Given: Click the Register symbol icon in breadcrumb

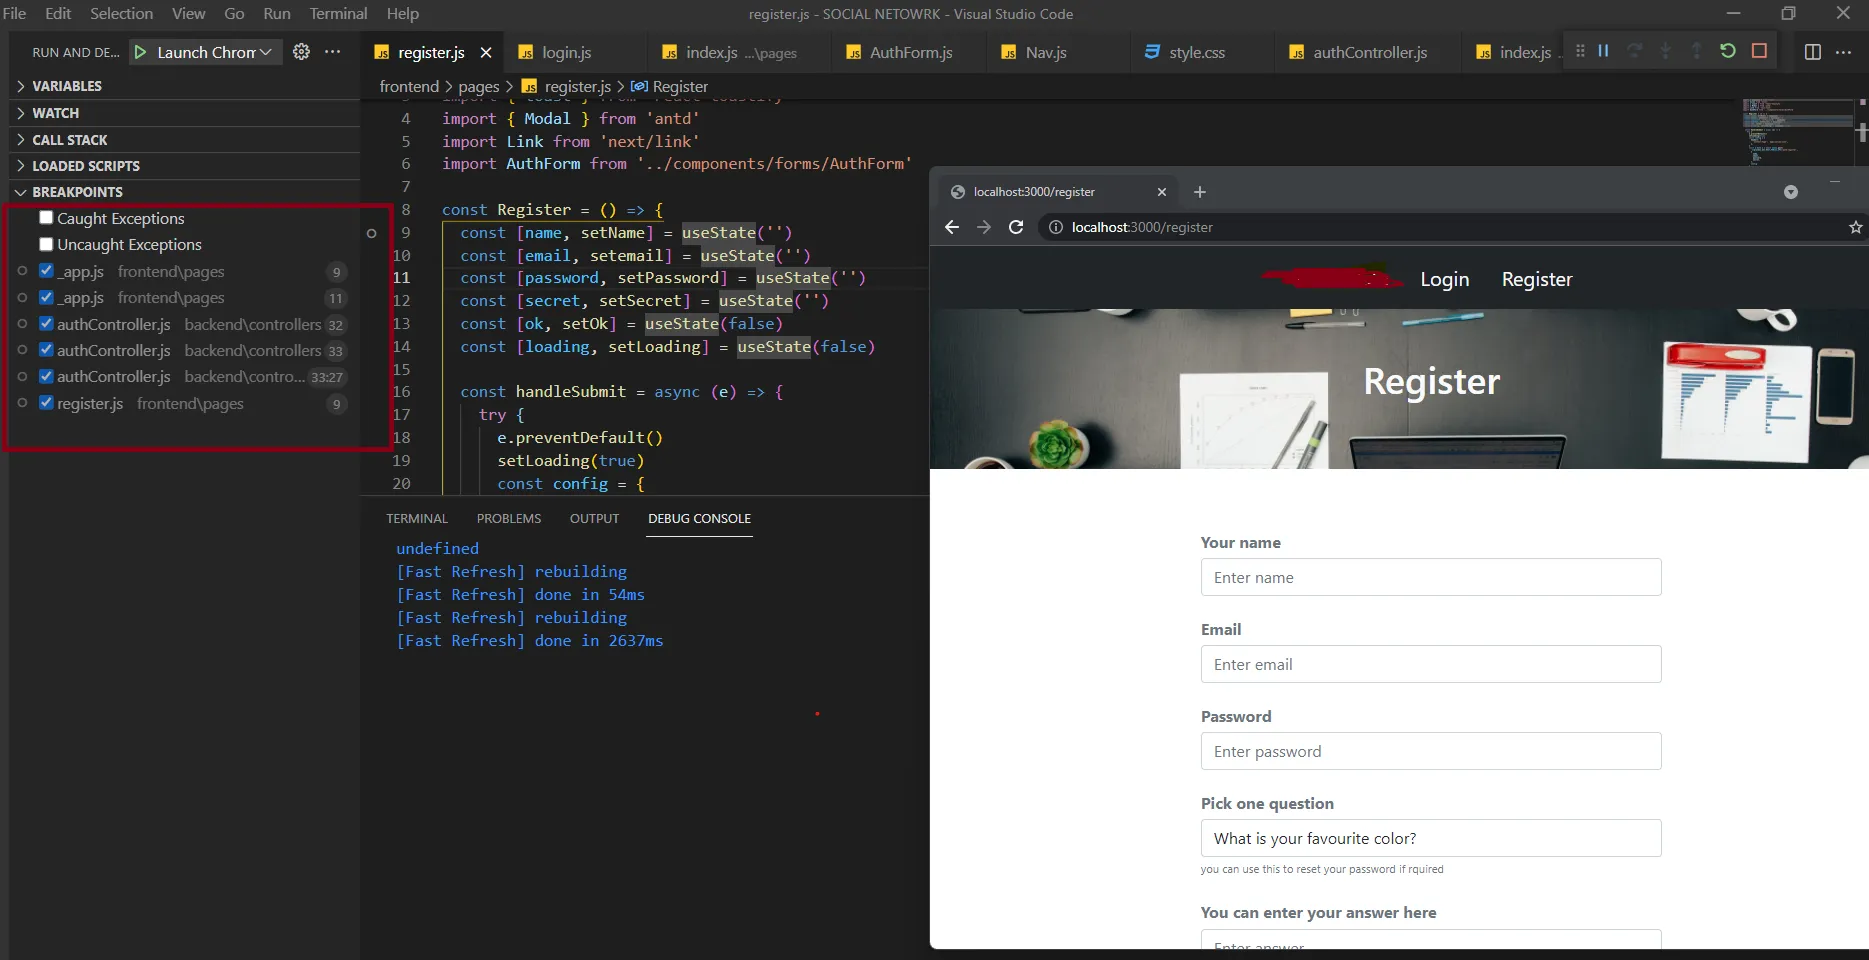Looking at the screenshot, I should (x=639, y=87).
